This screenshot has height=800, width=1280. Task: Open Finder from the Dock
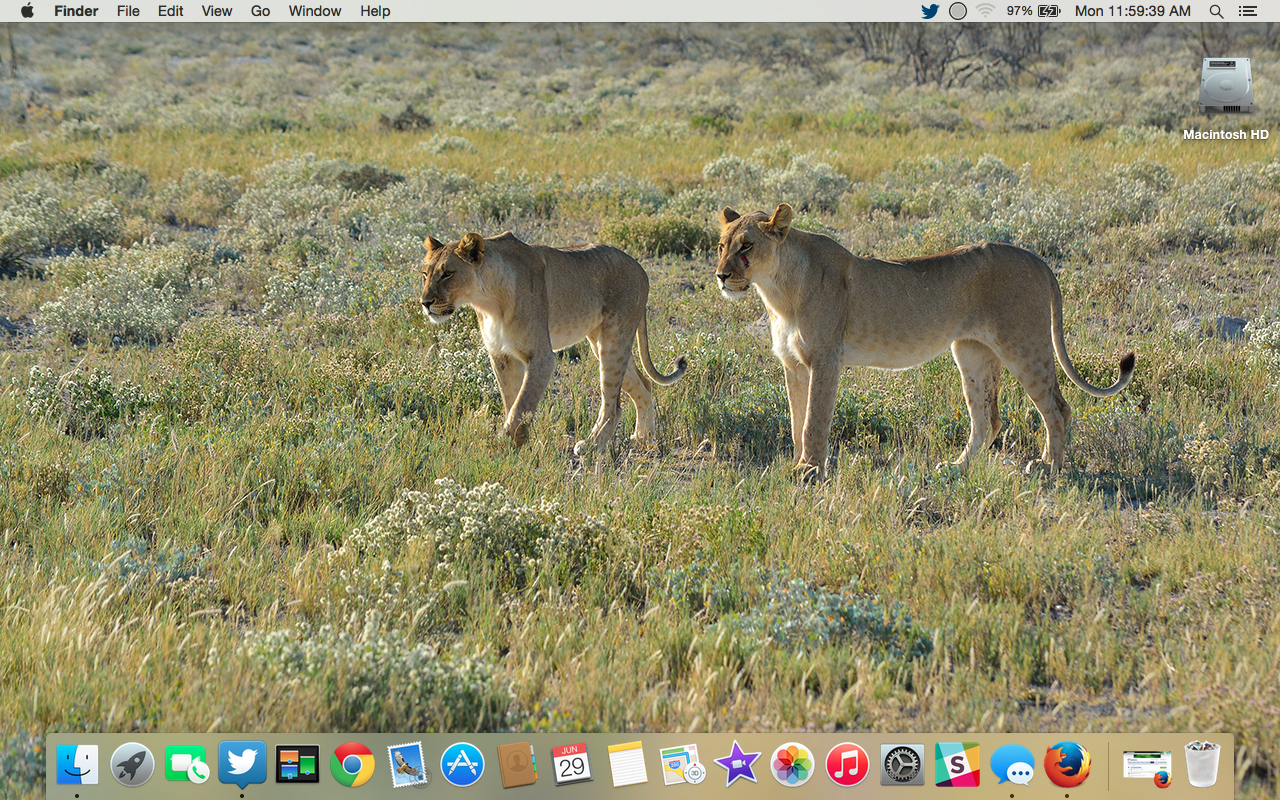(x=78, y=765)
